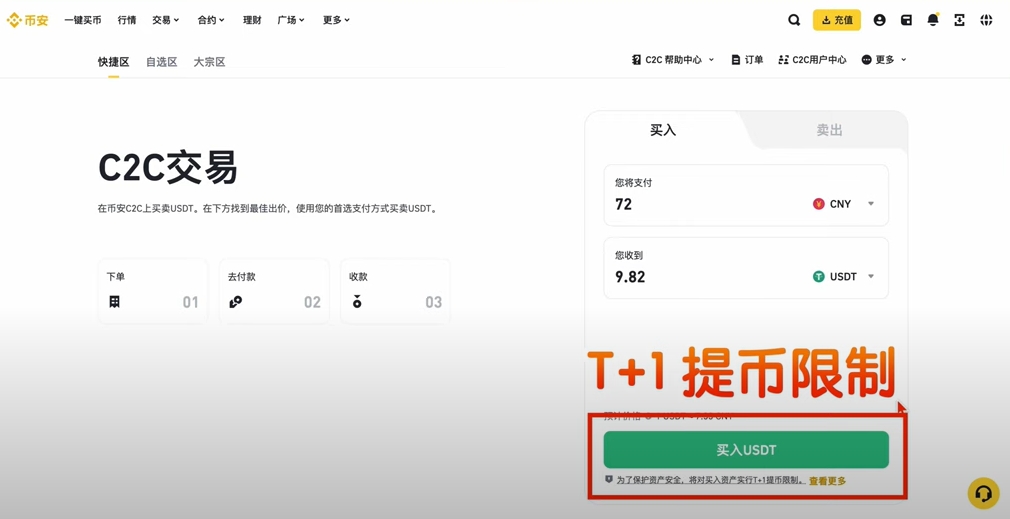Screen dimensions: 1010x519
Task: Click the go pay step icon
Action: (235, 301)
